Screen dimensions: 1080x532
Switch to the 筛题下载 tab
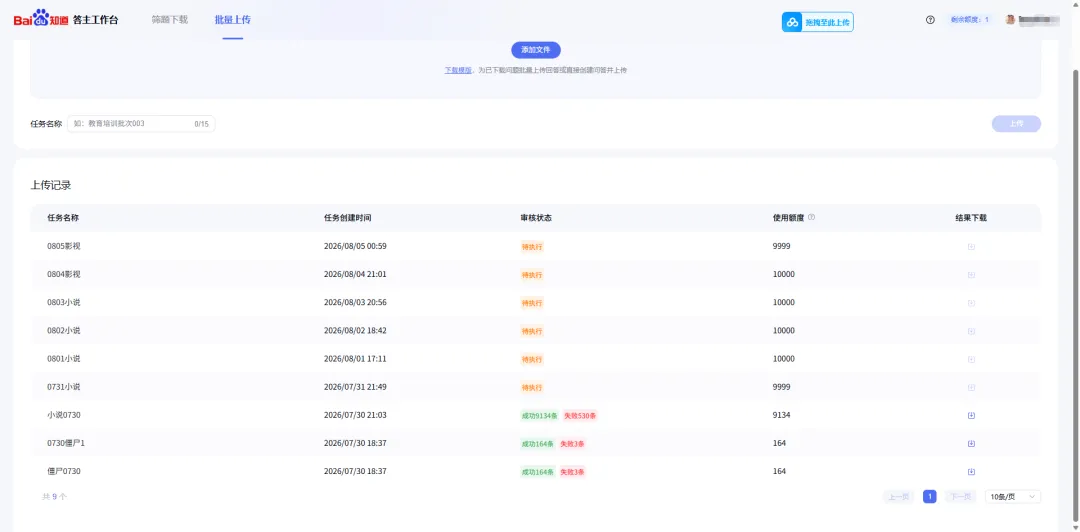click(x=169, y=20)
